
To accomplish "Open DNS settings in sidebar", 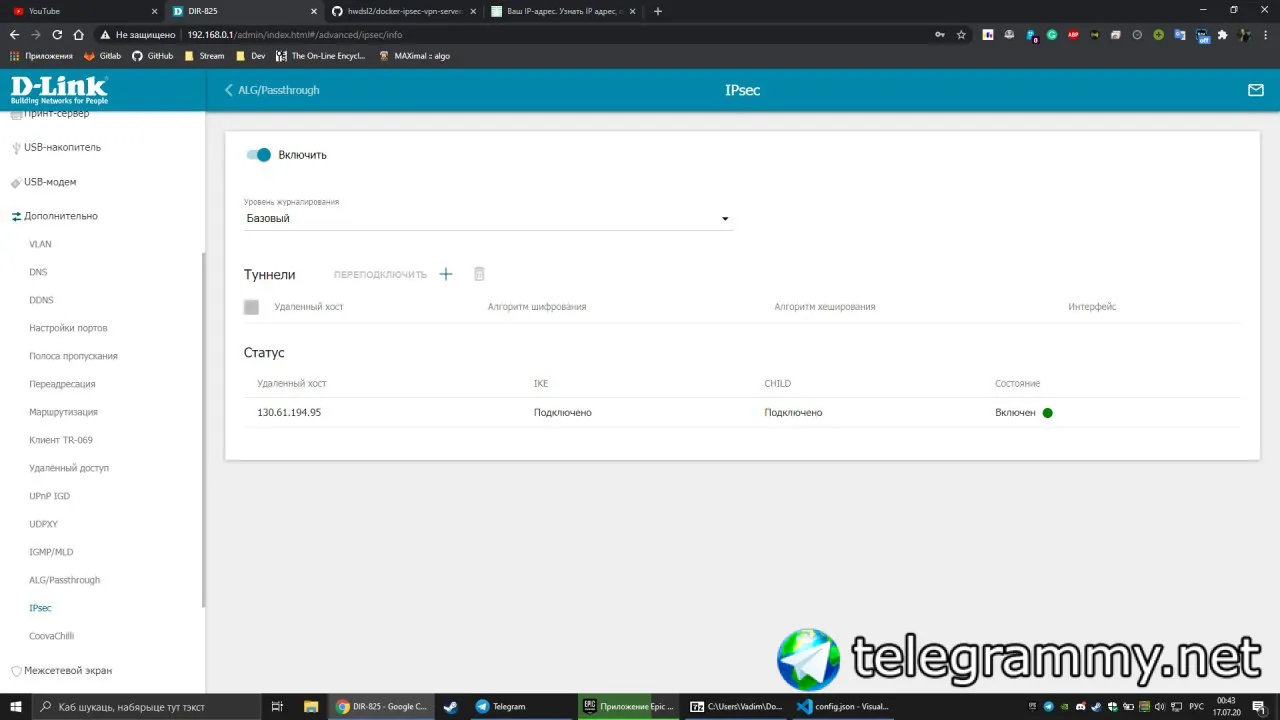I will pos(38,272).
